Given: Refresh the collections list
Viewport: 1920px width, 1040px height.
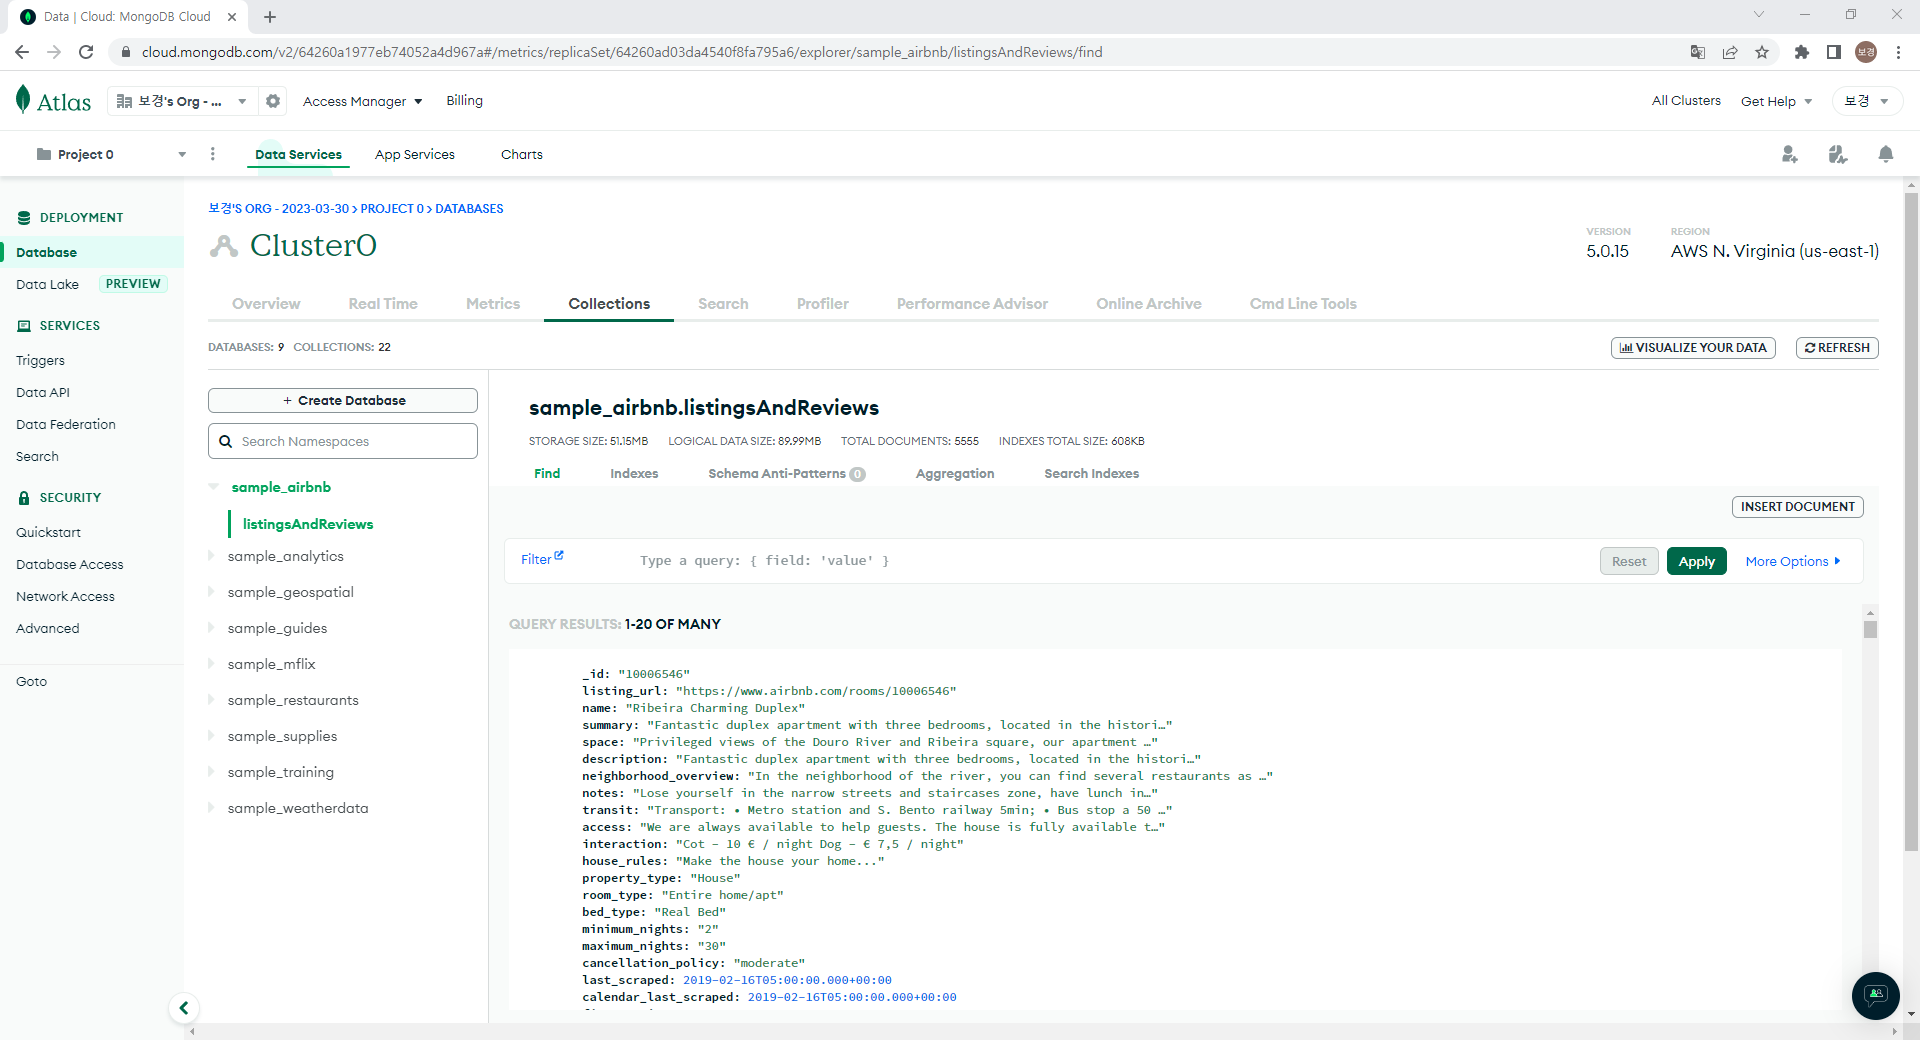Looking at the screenshot, I should [1837, 348].
